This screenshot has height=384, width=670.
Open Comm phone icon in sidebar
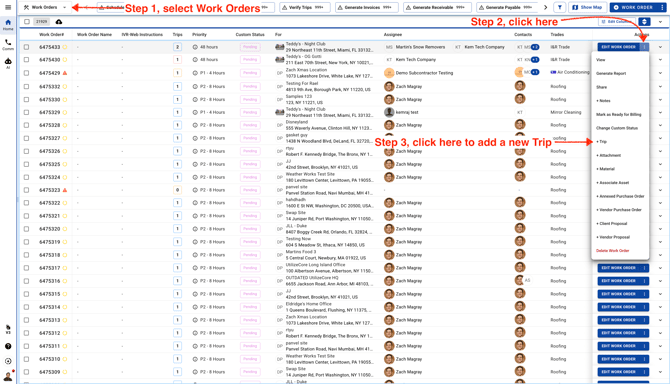pyautogui.click(x=8, y=44)
